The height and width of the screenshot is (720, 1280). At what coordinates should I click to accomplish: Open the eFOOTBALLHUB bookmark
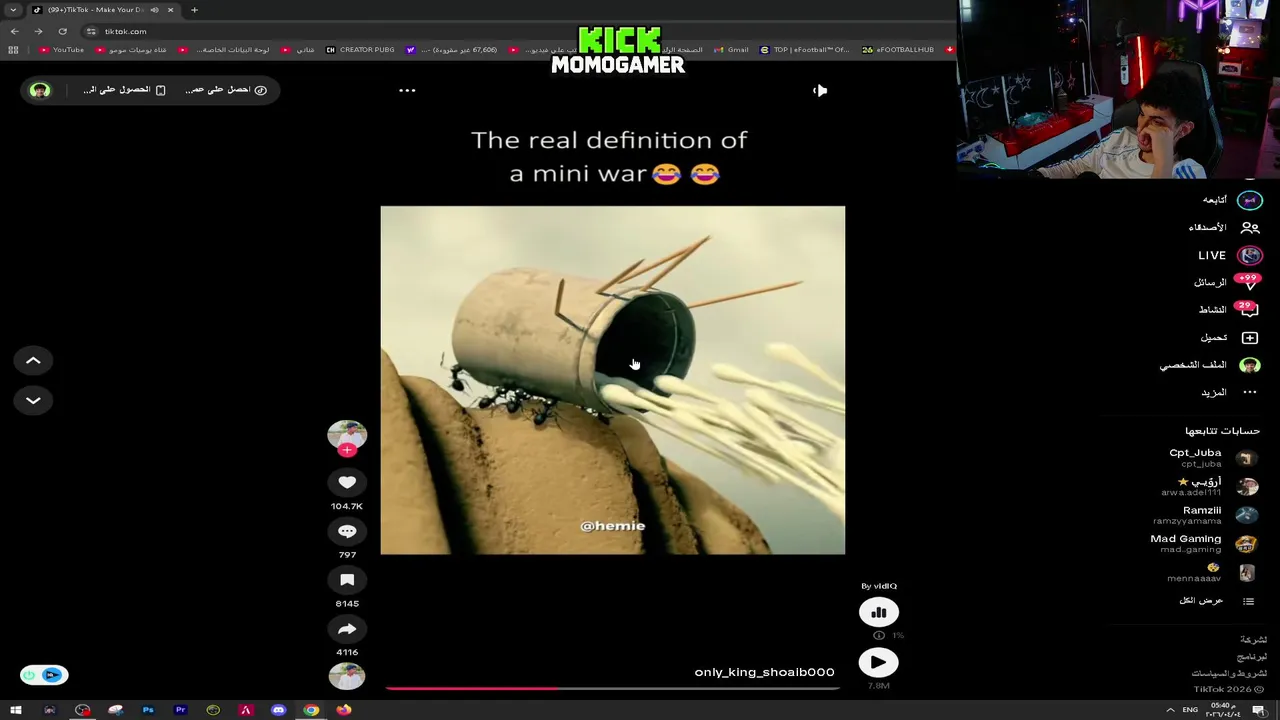(898, 50)
